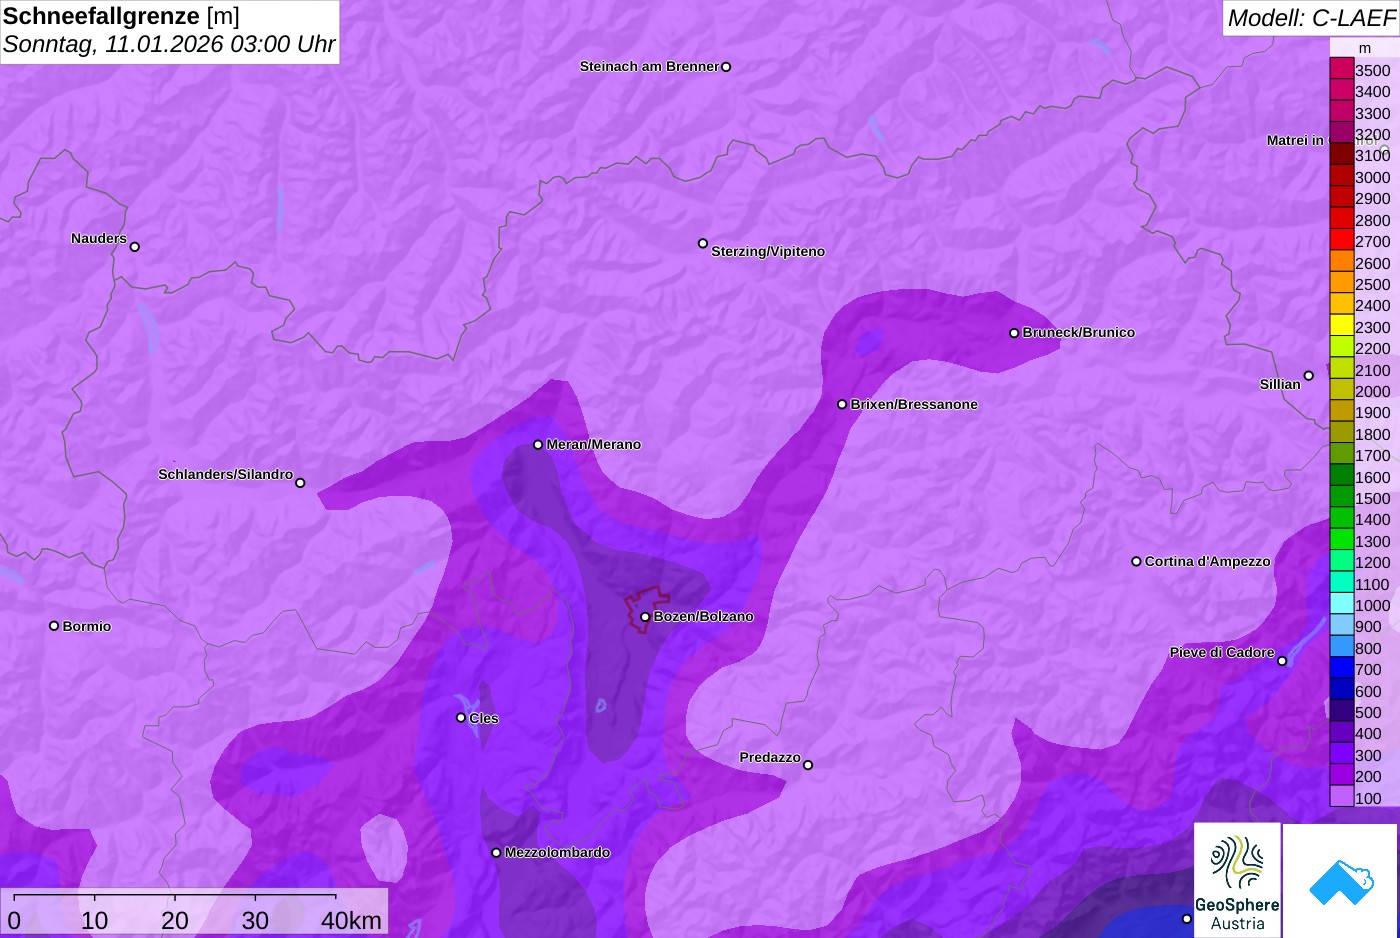Viewport: 1400px width, 938px height.
Task: Click the 1500 m green legend swatch
Action: click(1341, 497)
